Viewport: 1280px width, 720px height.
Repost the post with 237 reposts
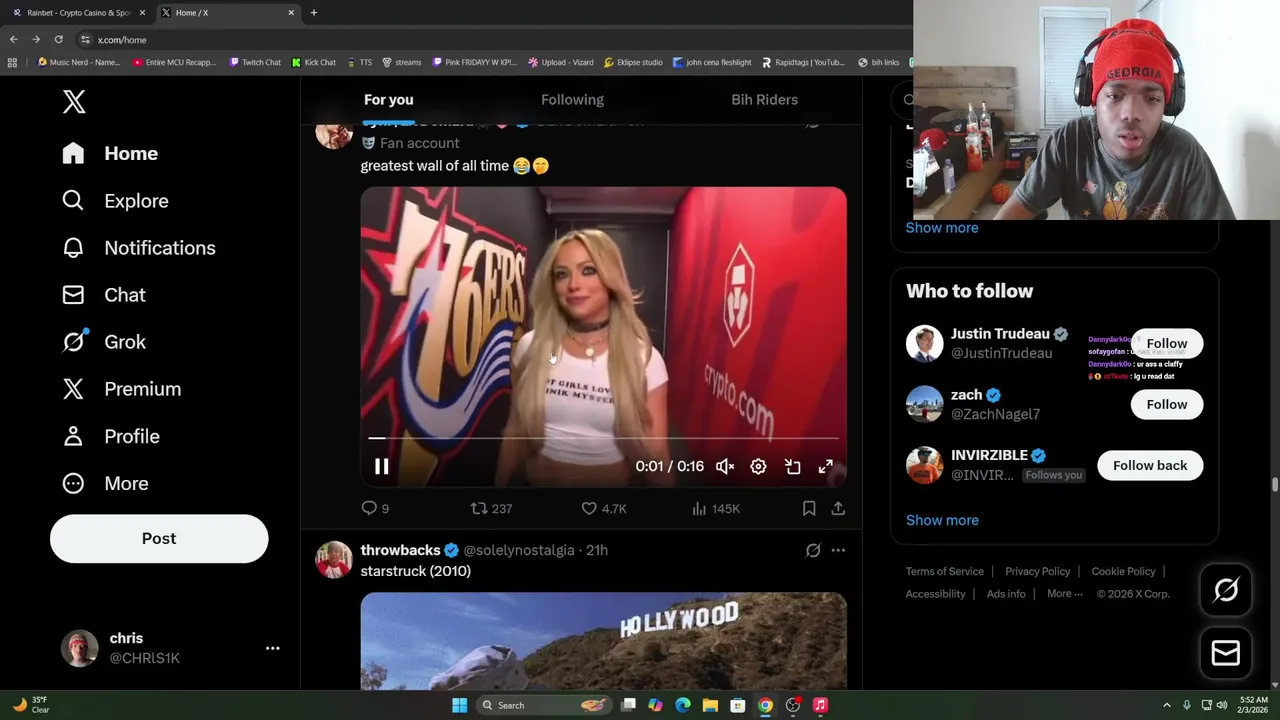point(491,508)
